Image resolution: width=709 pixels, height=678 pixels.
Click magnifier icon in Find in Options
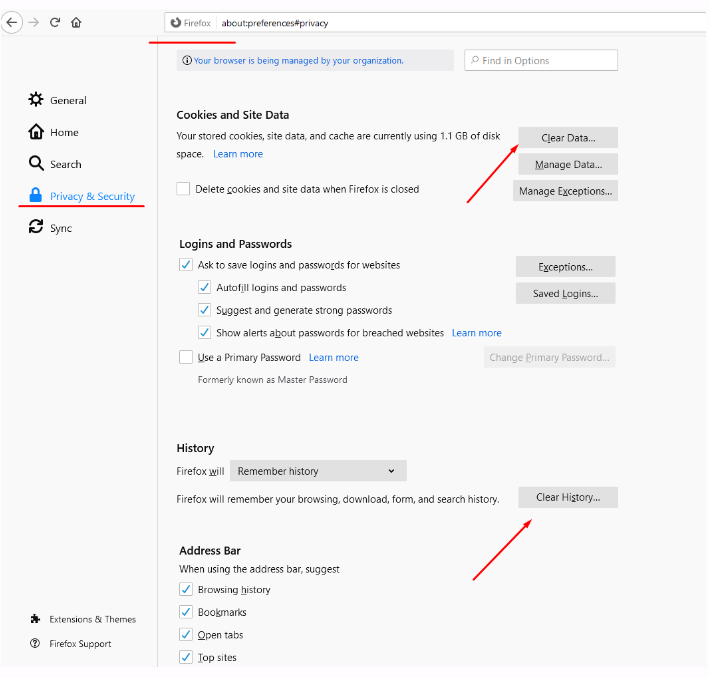tap(475, 60)
